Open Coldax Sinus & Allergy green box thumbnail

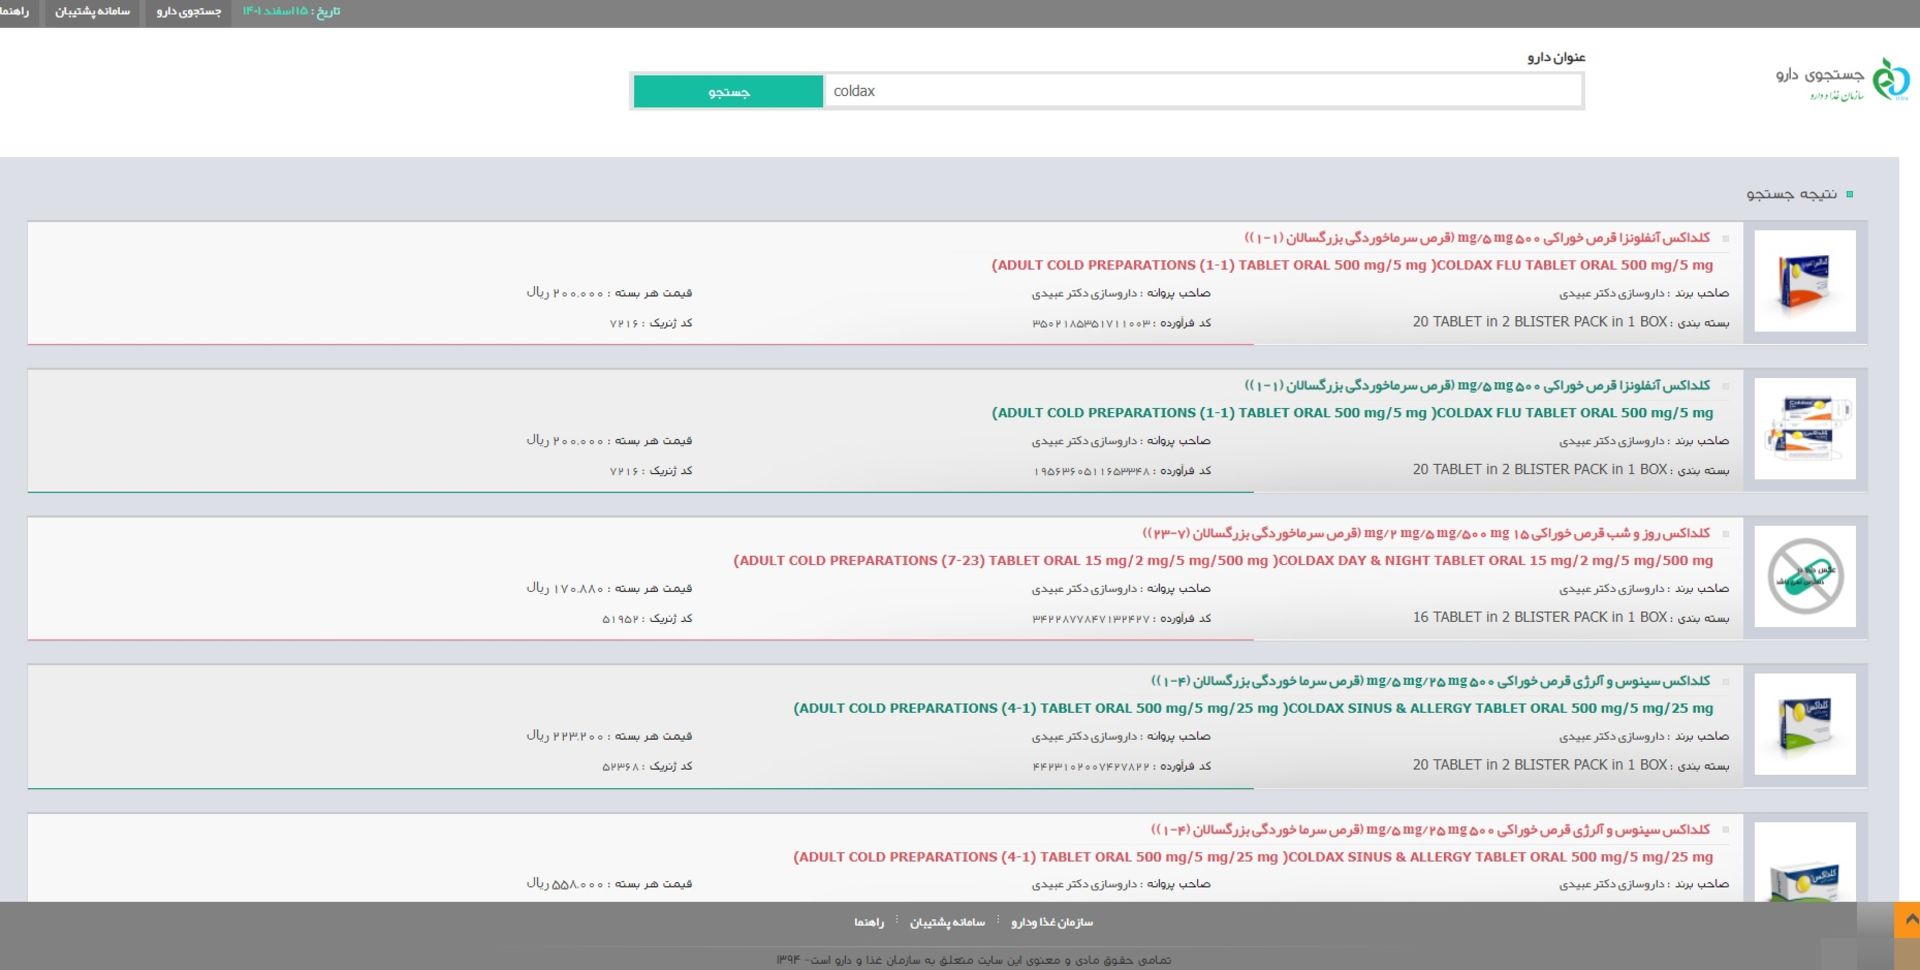(1804, 724)
